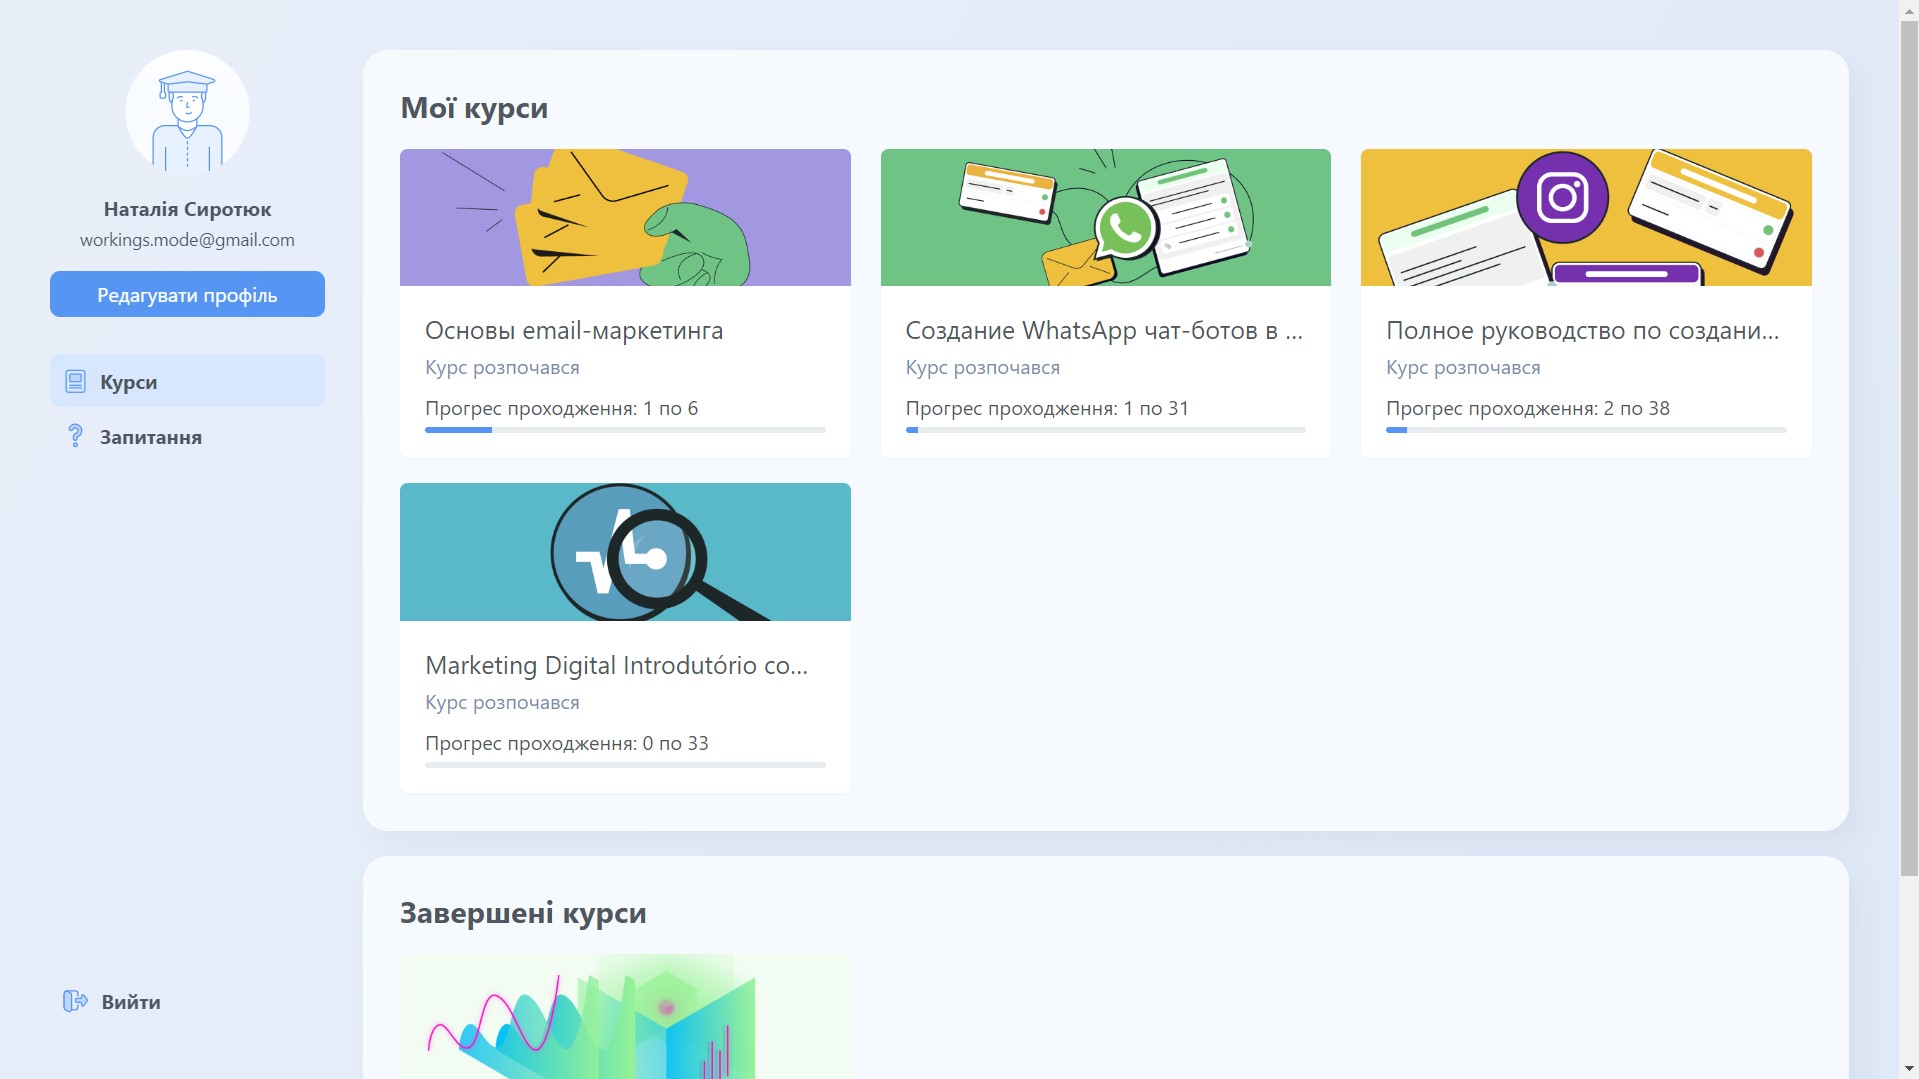This screenshot has height=1079, width=1919.
Task: Click the progress bar for 0 по 33
Action: (x=625, y=765)
